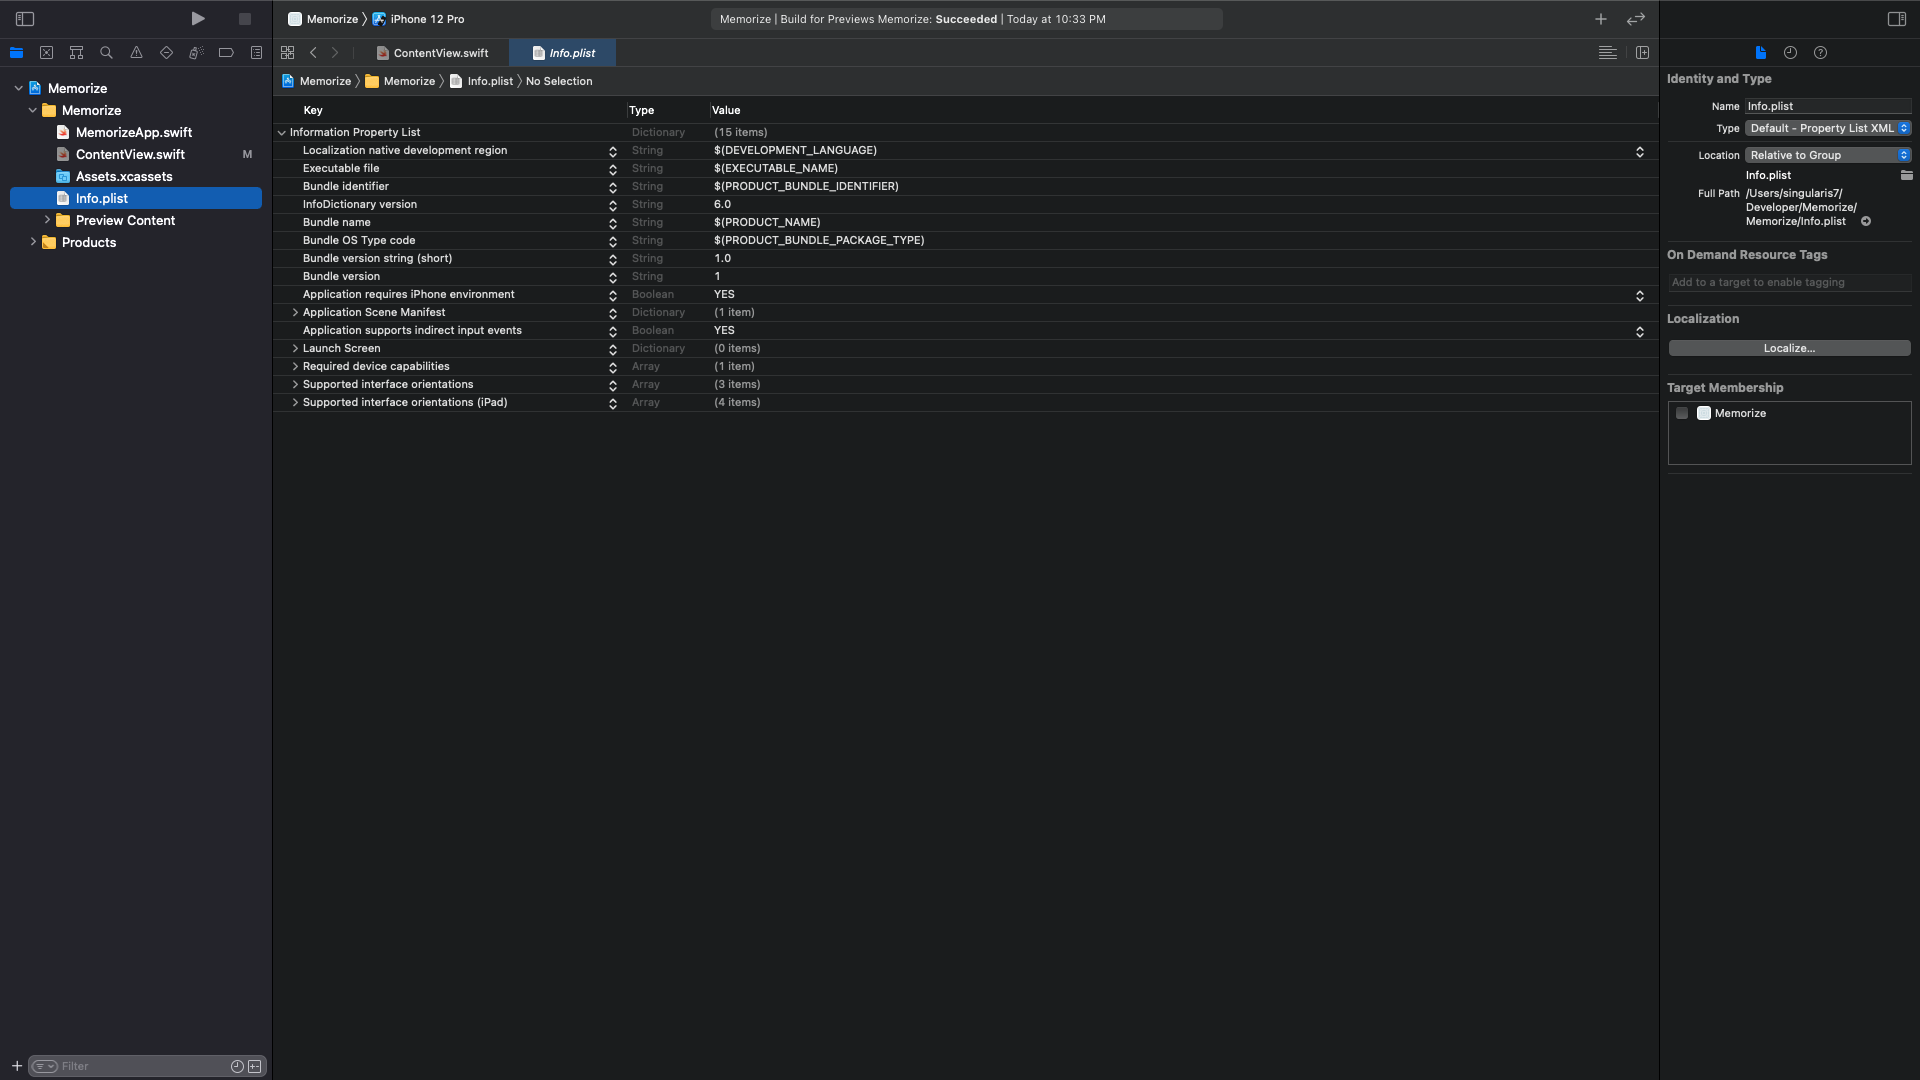Expand the Application Scene Manifest row
Image resolution: width=1920 pixels, height=1080 pixels.
pyautogui.click(x=295, y=313)
